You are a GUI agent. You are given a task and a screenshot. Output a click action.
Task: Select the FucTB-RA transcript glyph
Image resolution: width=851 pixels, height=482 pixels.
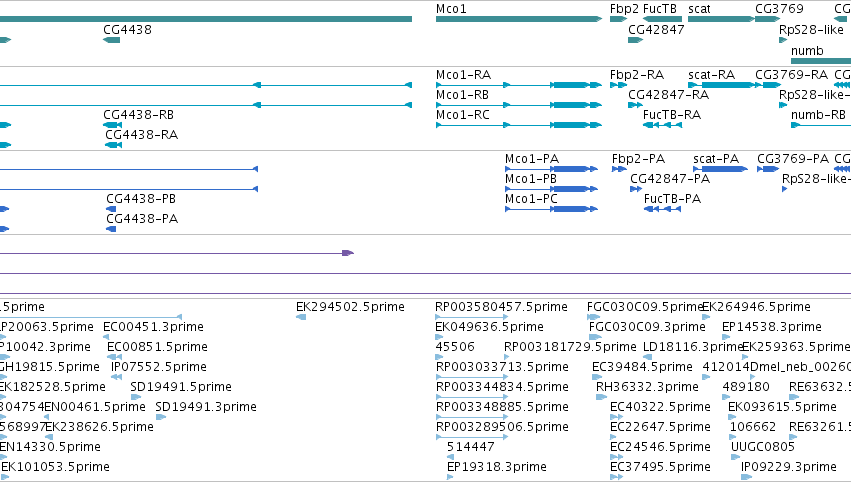(x=662, y=125)
